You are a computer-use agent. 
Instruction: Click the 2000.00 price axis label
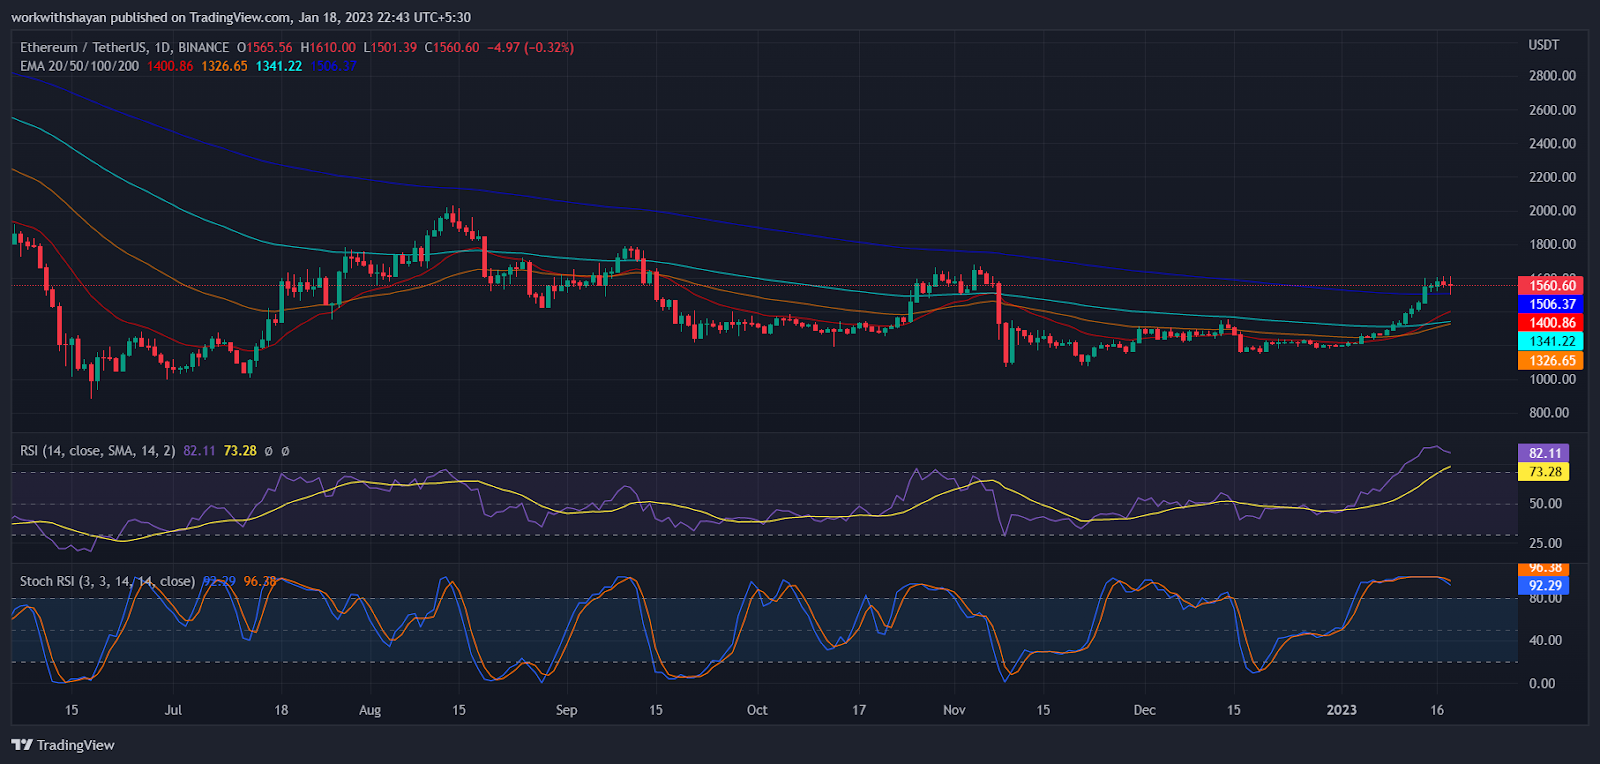coord(1552,211)
